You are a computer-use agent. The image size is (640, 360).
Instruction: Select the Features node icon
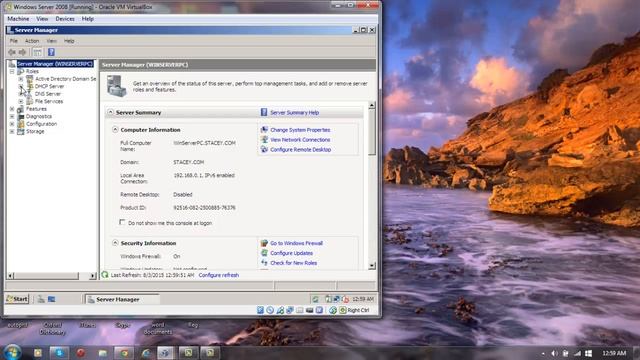click(x=21, y=109)
